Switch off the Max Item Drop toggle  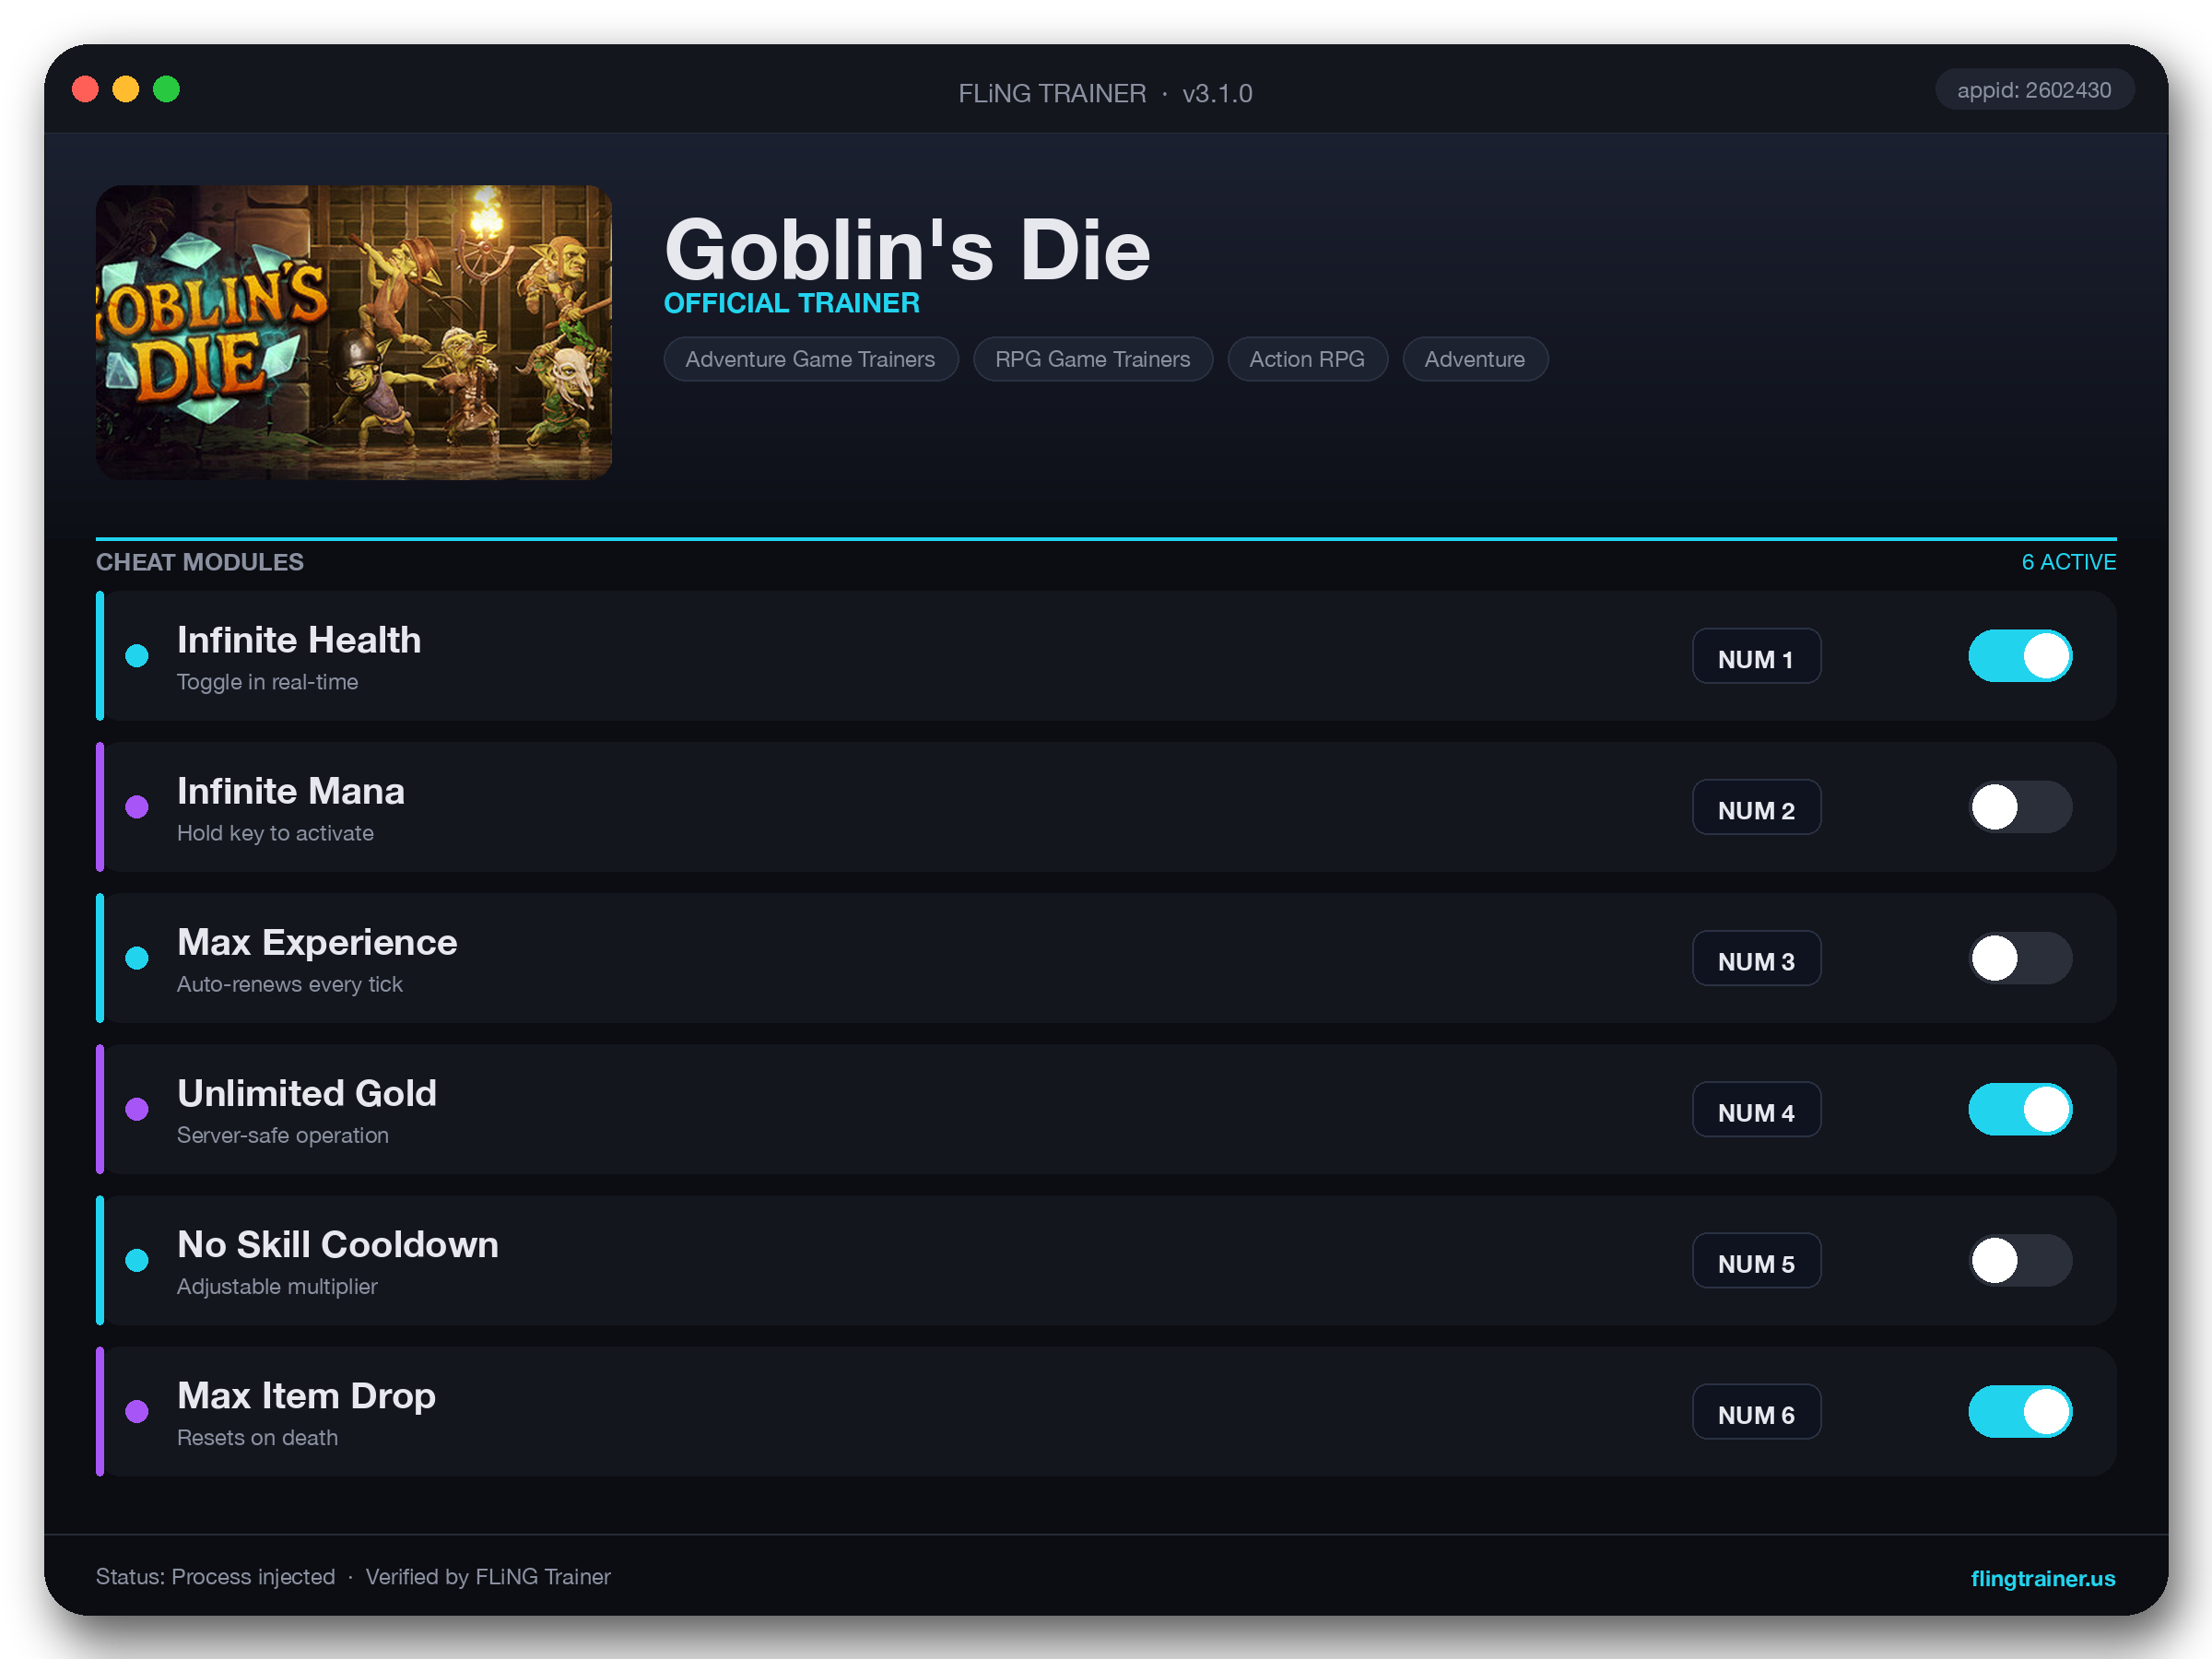point(2020,1411)
